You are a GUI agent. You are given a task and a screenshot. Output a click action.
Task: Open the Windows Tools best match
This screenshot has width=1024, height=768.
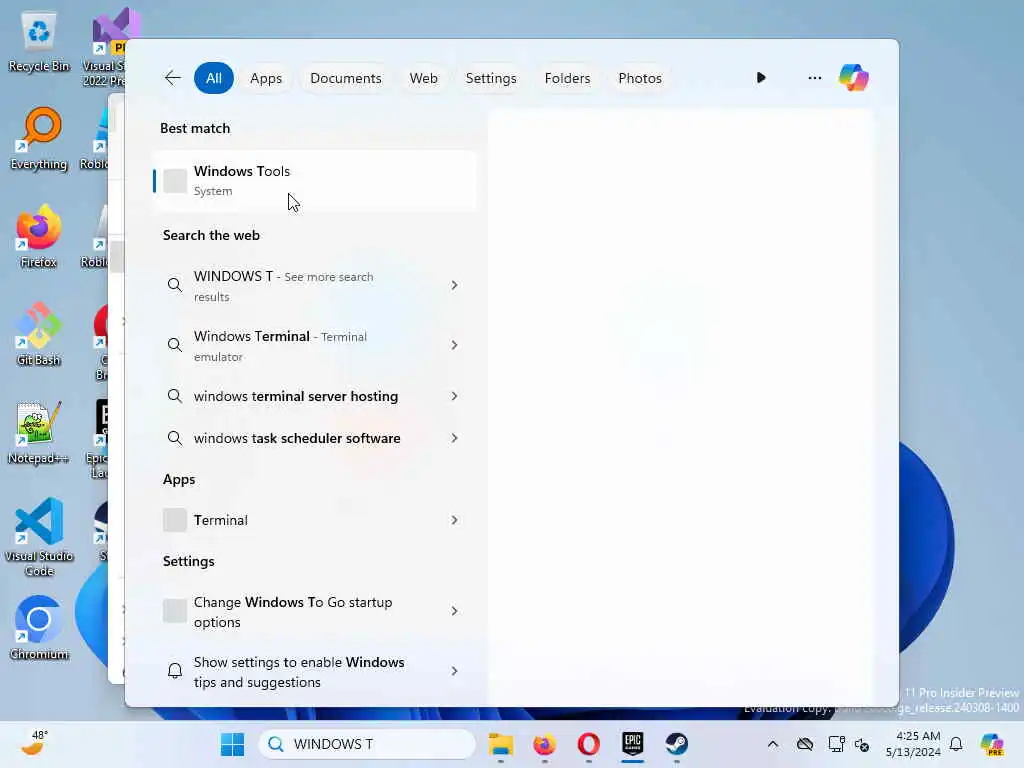315,181
